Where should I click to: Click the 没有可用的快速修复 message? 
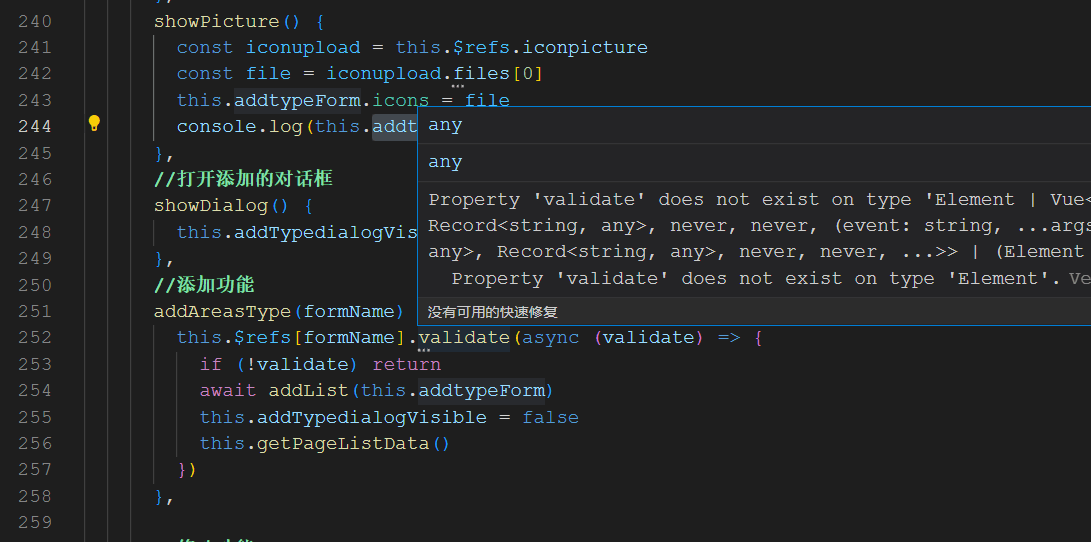493,312
